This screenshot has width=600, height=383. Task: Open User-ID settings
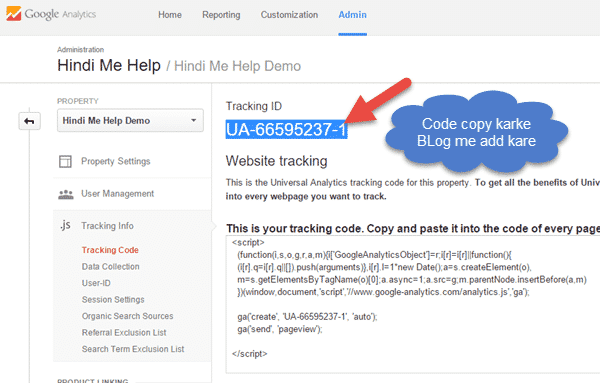point(96,283)
